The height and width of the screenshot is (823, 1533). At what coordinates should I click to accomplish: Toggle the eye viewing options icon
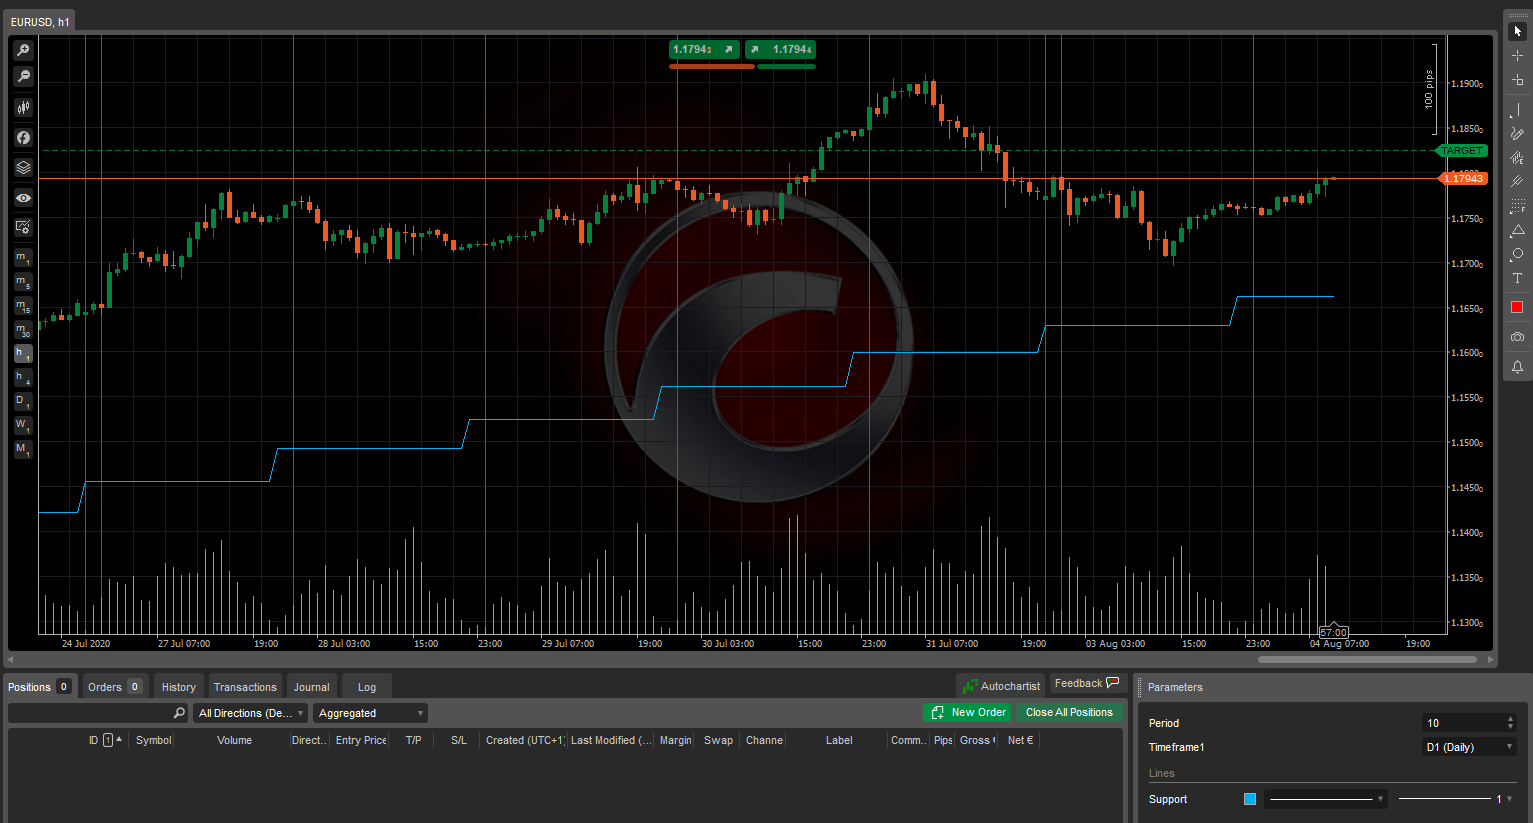click(23, 198)
